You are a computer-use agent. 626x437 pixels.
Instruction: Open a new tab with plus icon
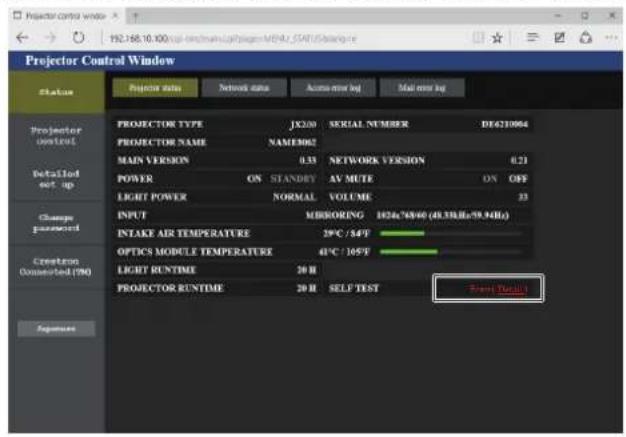135,16
